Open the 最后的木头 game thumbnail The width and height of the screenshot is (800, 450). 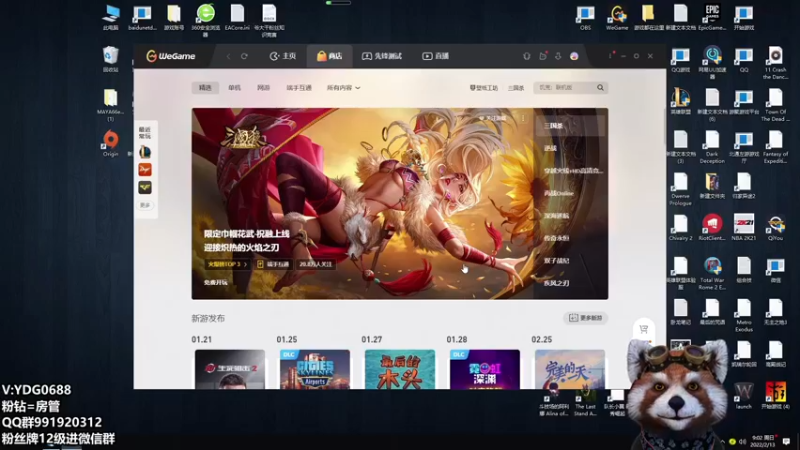coord(400,369)
